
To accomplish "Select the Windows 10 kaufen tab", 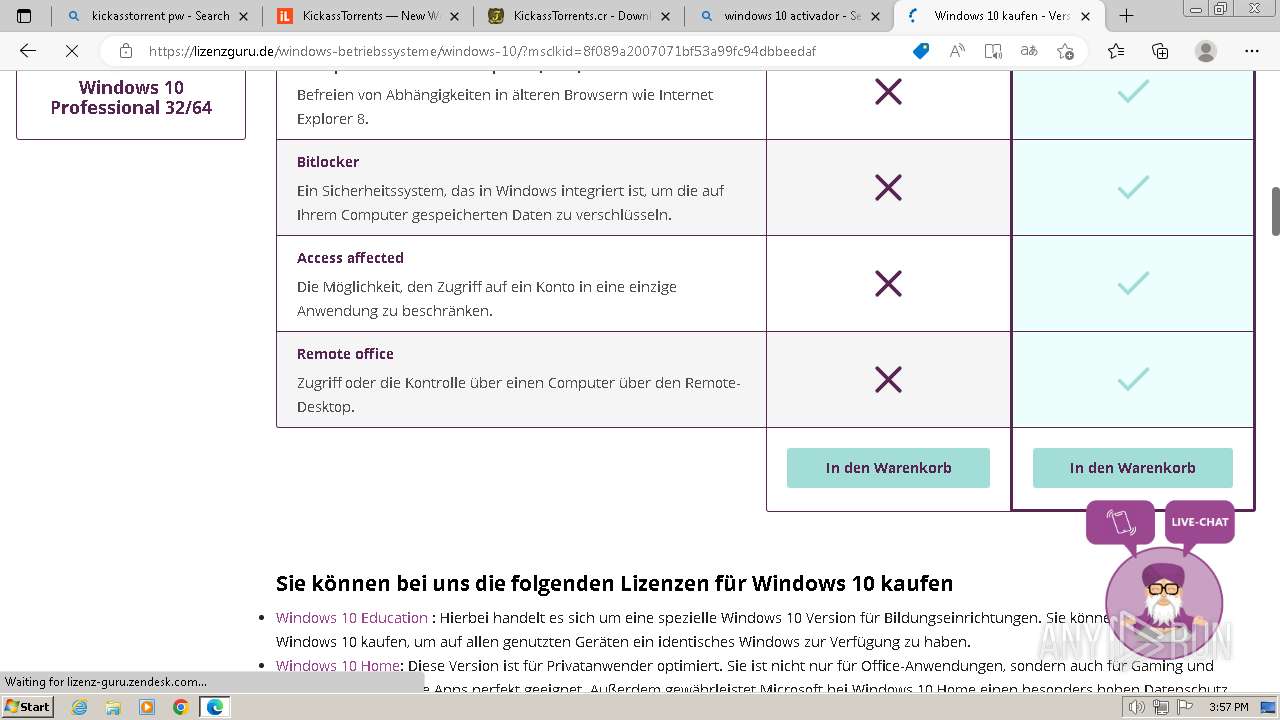I will click(x=1000, y=16).
